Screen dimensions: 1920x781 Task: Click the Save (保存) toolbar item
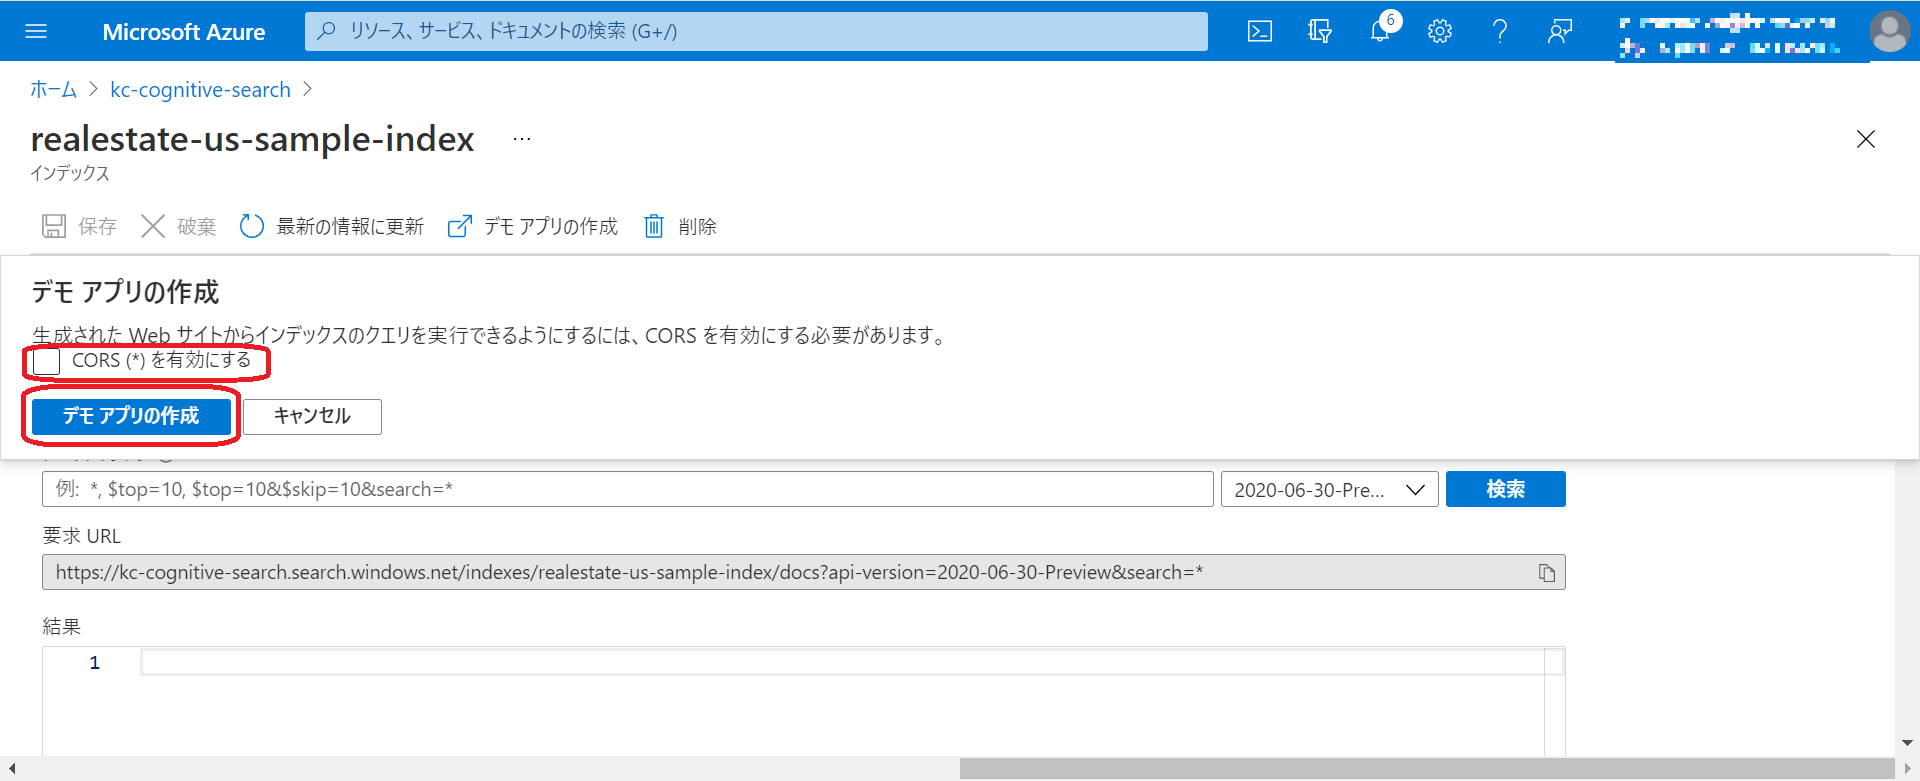click(79, 226)
